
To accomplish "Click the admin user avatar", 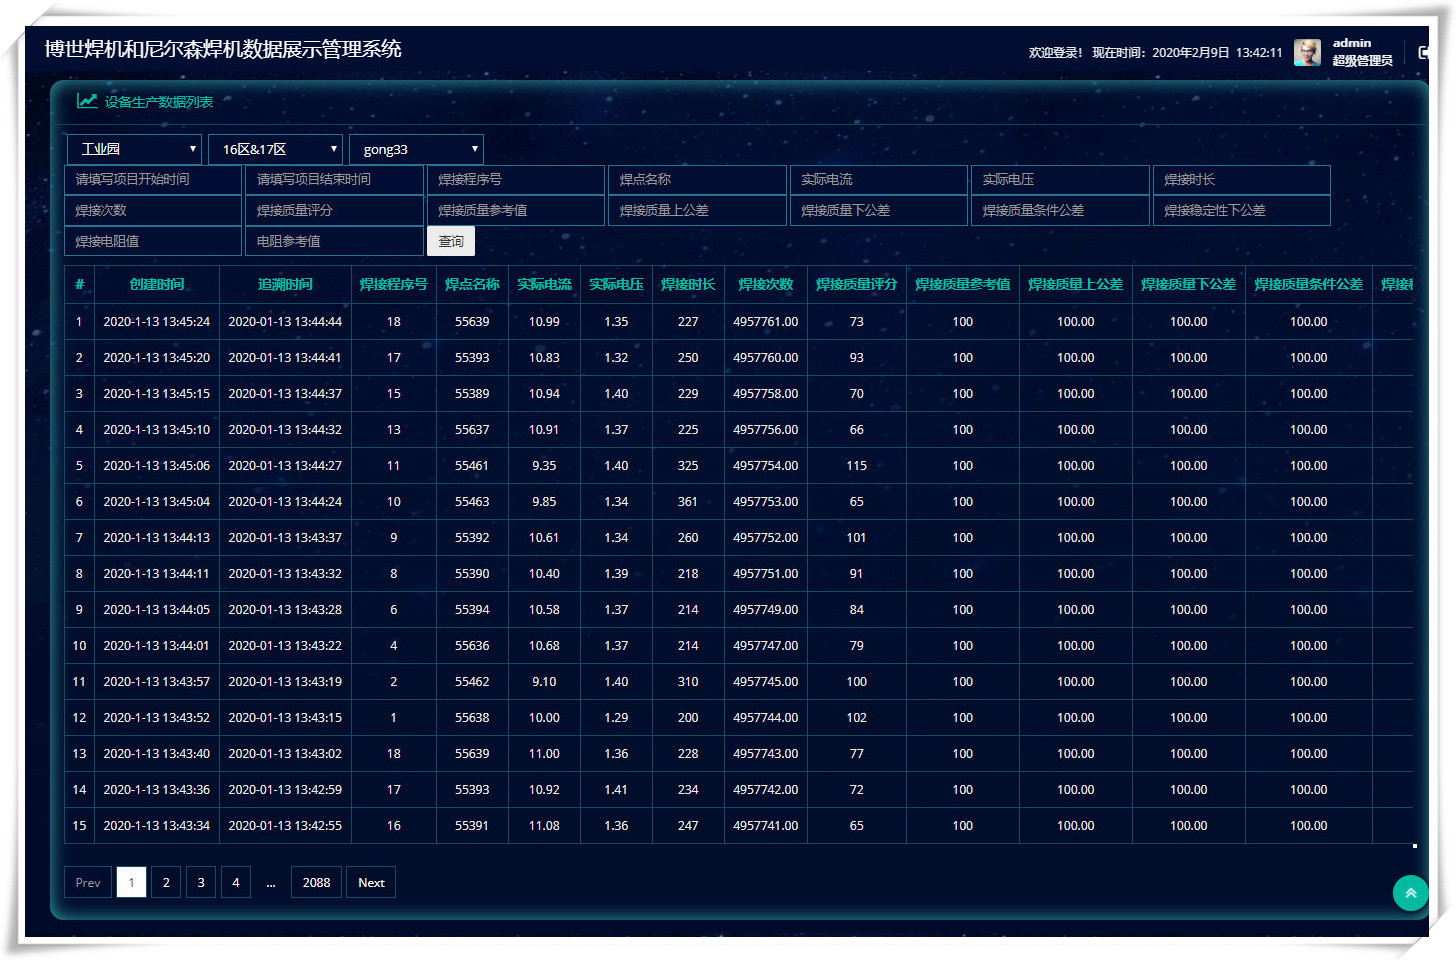I will click(x=1307, y=52).
